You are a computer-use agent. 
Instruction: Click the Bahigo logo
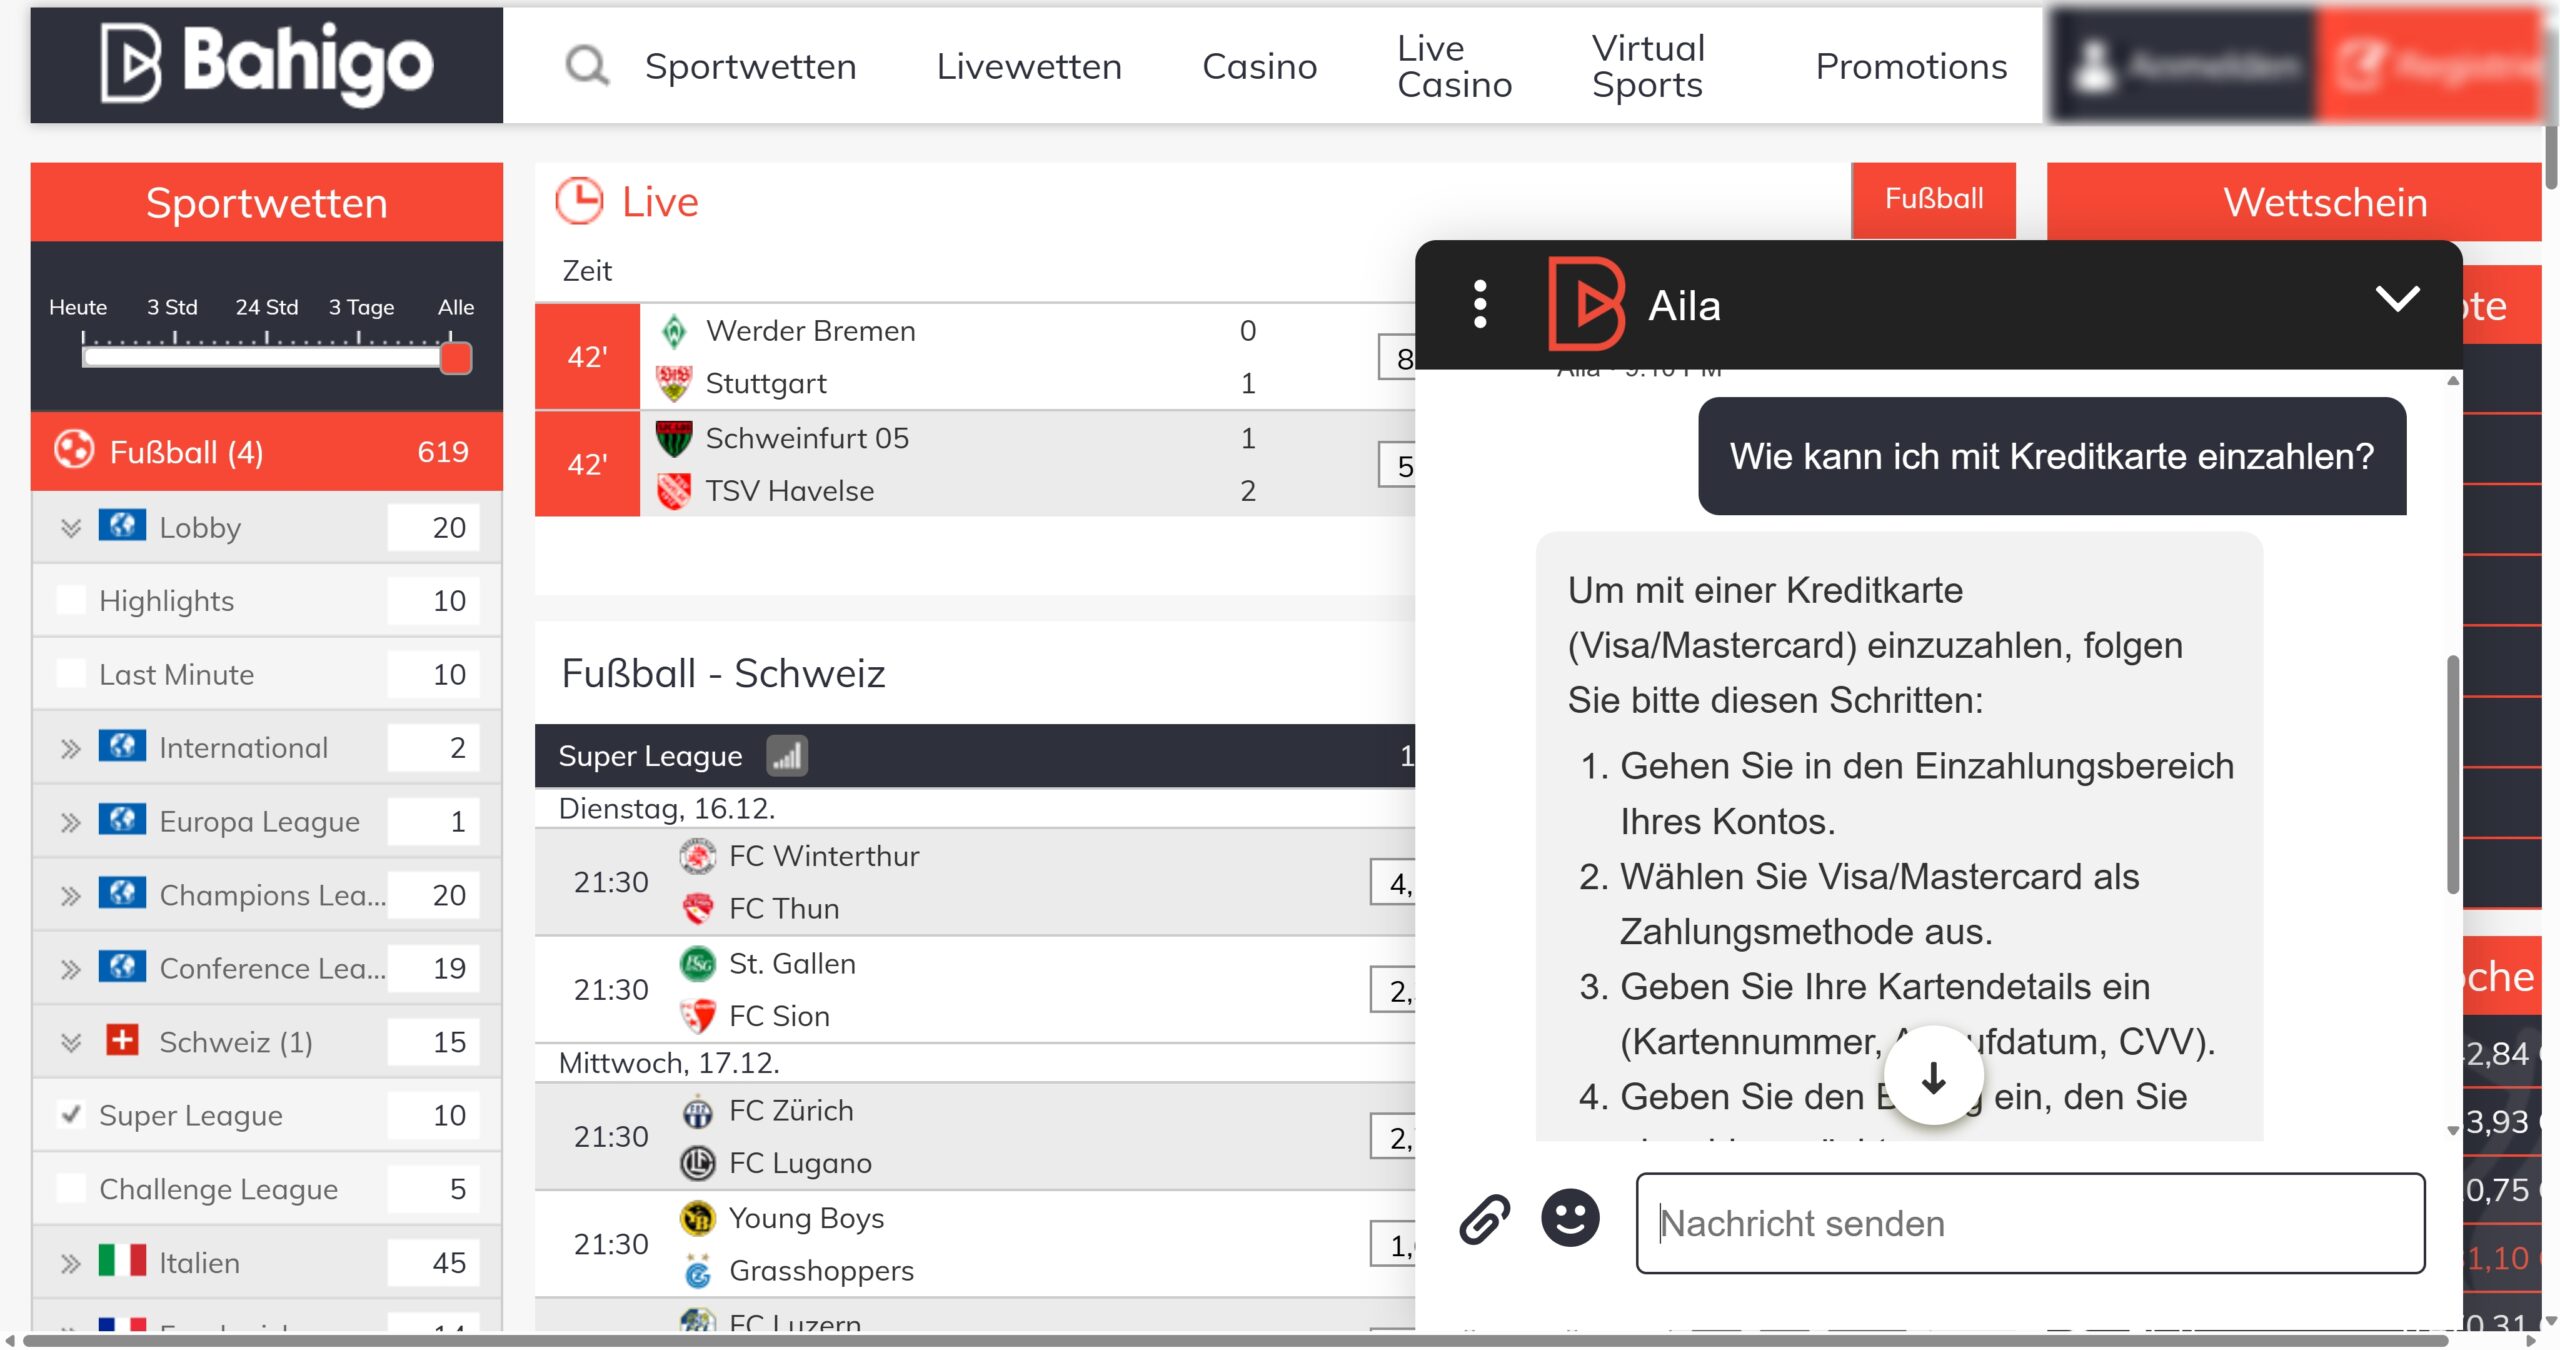click(267, 65)
